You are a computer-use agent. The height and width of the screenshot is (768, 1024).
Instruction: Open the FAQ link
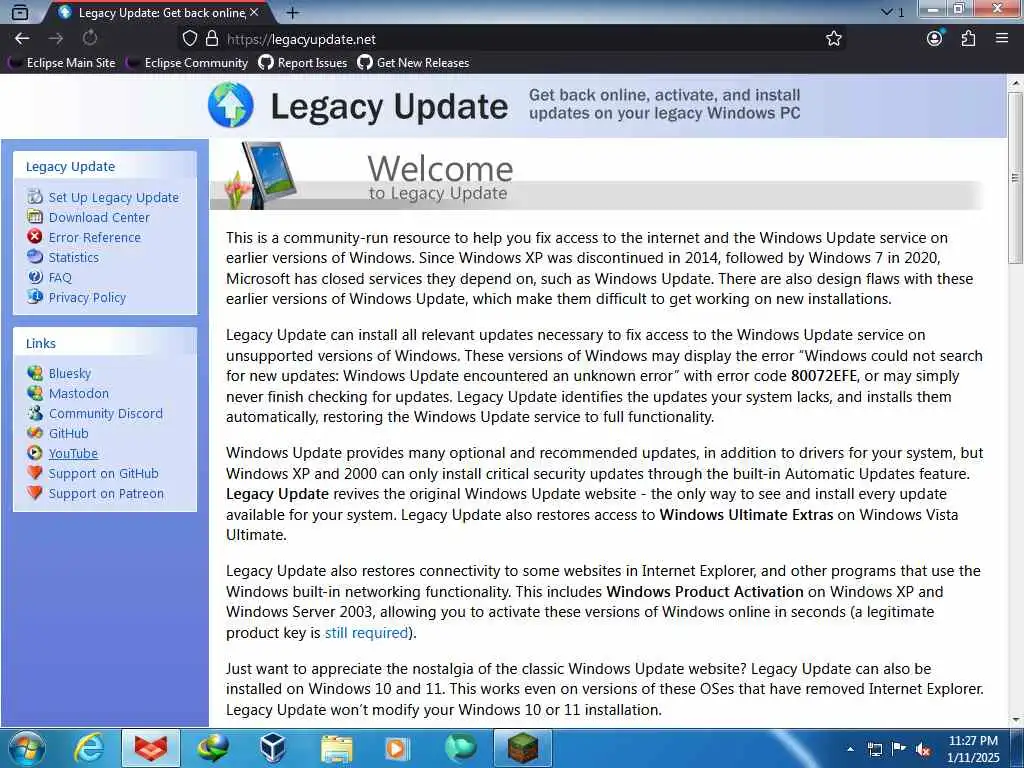tap(60, 278)
